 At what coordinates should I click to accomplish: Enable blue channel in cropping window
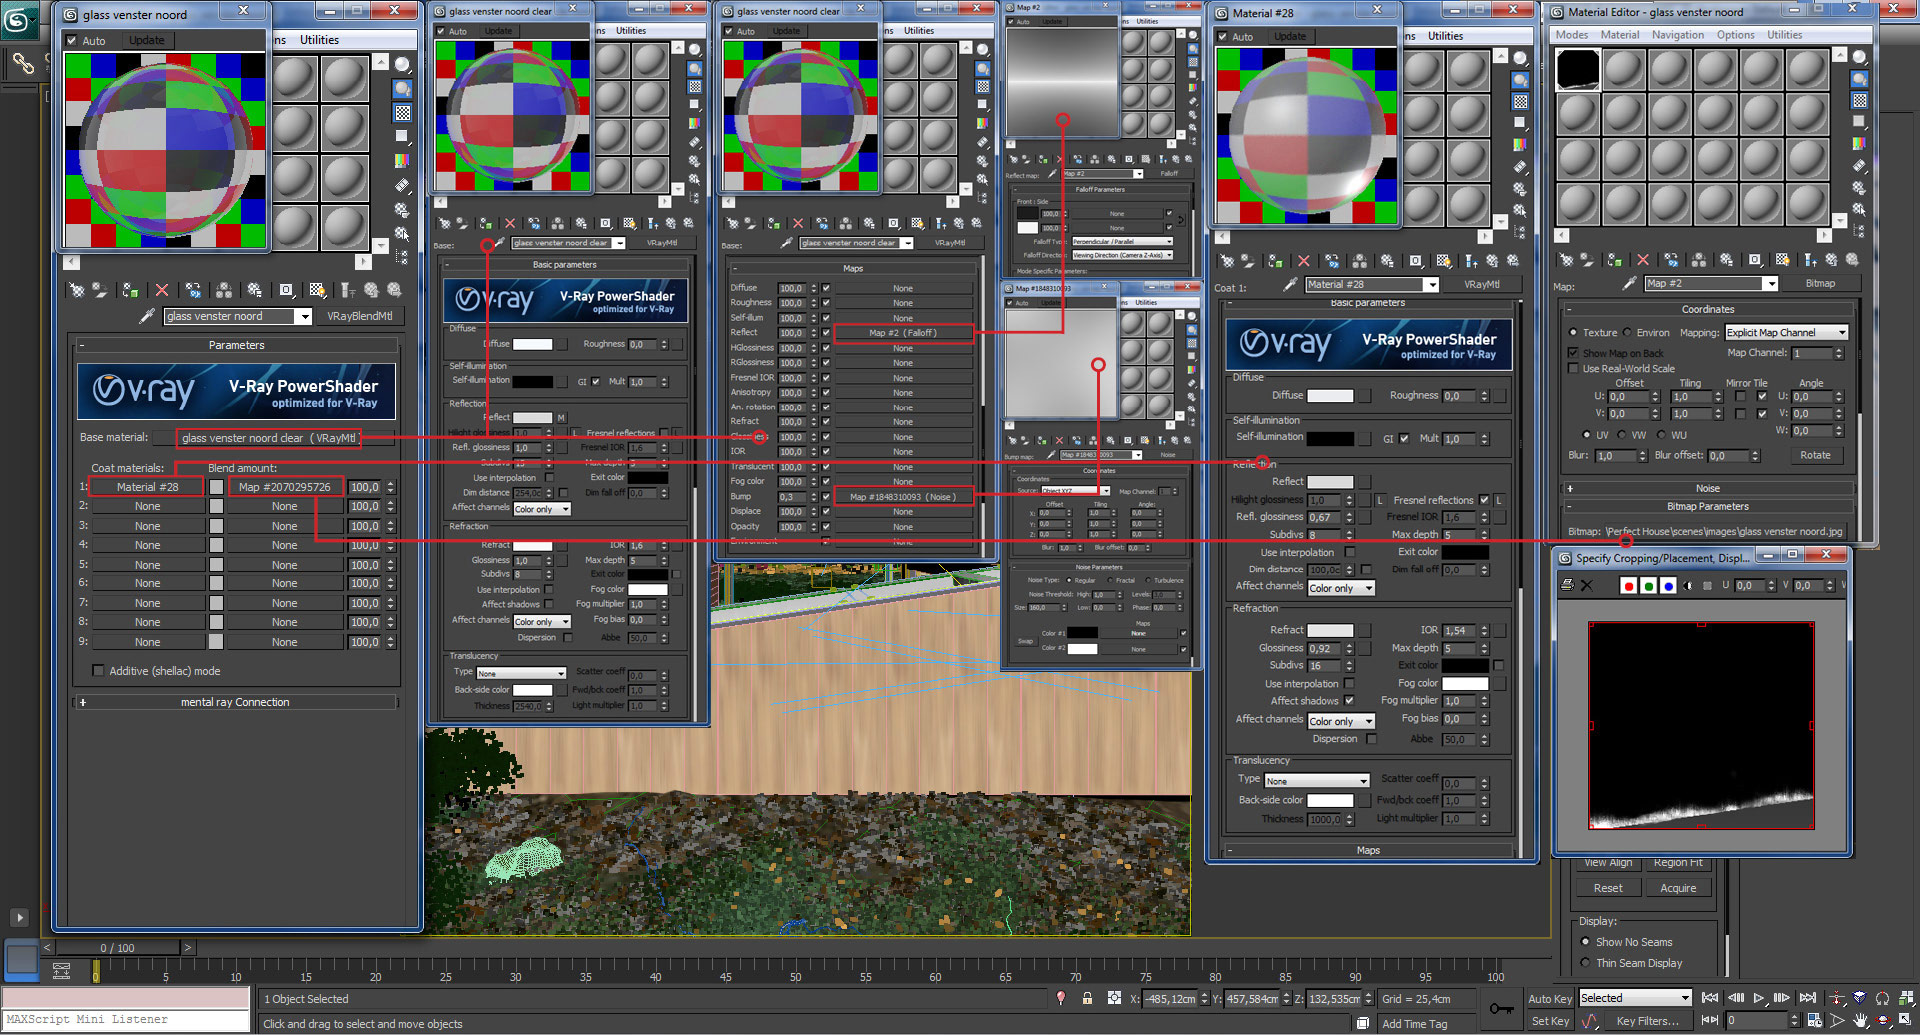1668,585
